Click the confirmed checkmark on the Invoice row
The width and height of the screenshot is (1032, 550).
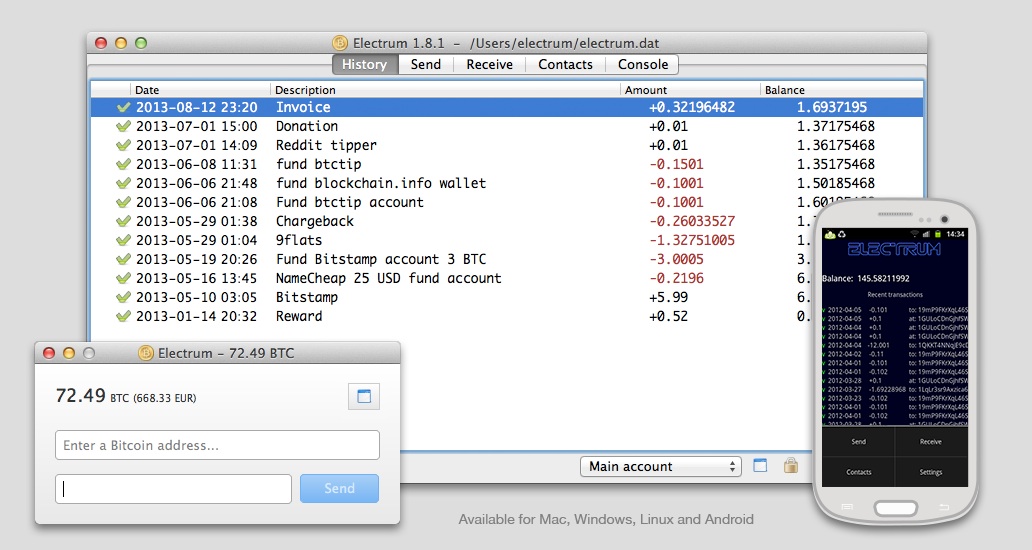(123, 107)
